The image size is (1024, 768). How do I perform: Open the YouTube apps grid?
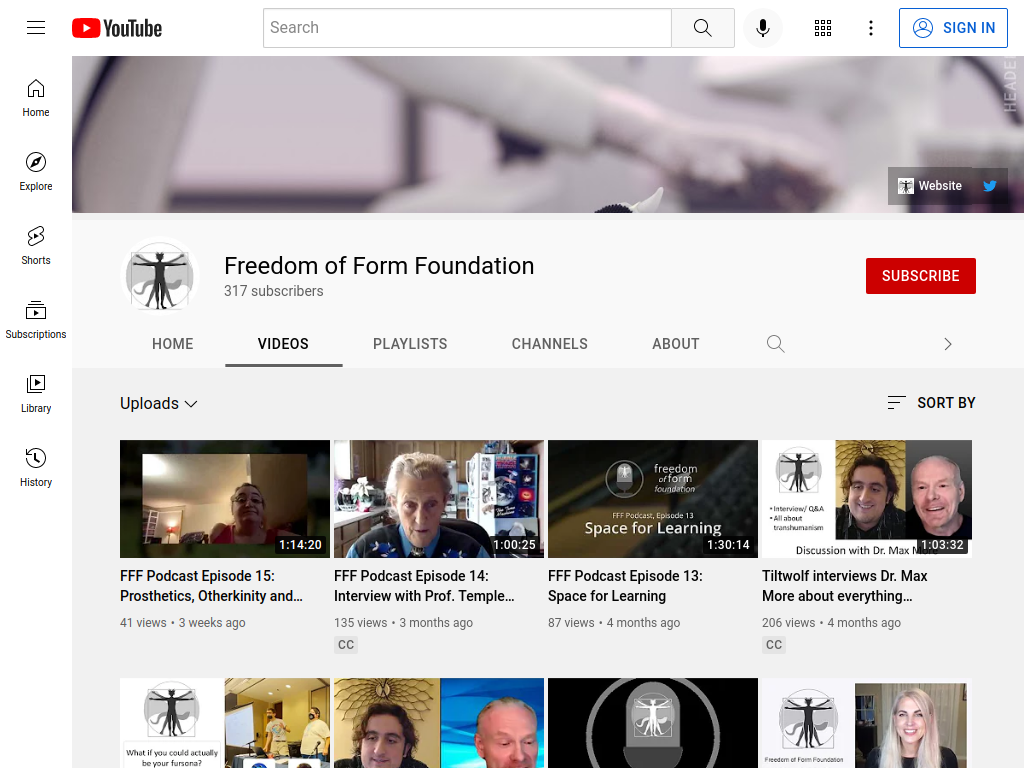(x=823, y=28)
